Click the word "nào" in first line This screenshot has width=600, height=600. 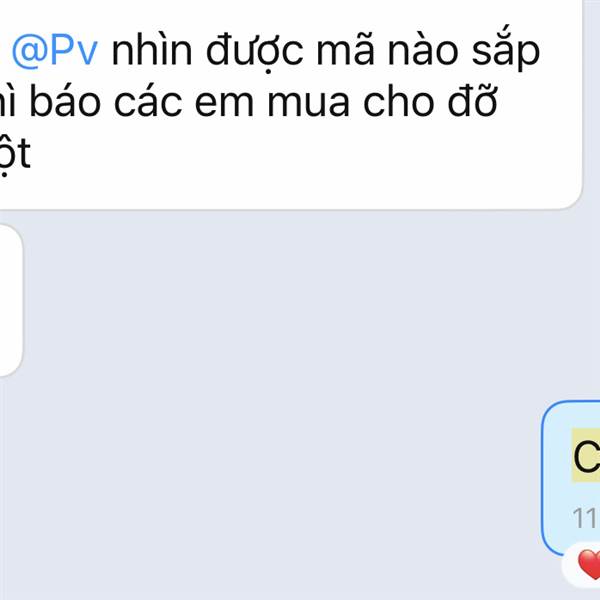pyautogui.click(x=423, y=51)
